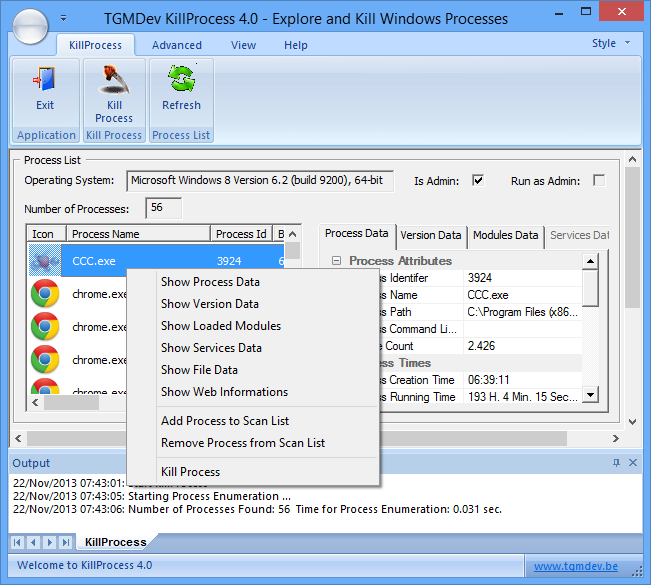Image resolution: width=651 pixels, height=585 pixels.
Task: Open the Style dropdown
Action: point(611,43)
